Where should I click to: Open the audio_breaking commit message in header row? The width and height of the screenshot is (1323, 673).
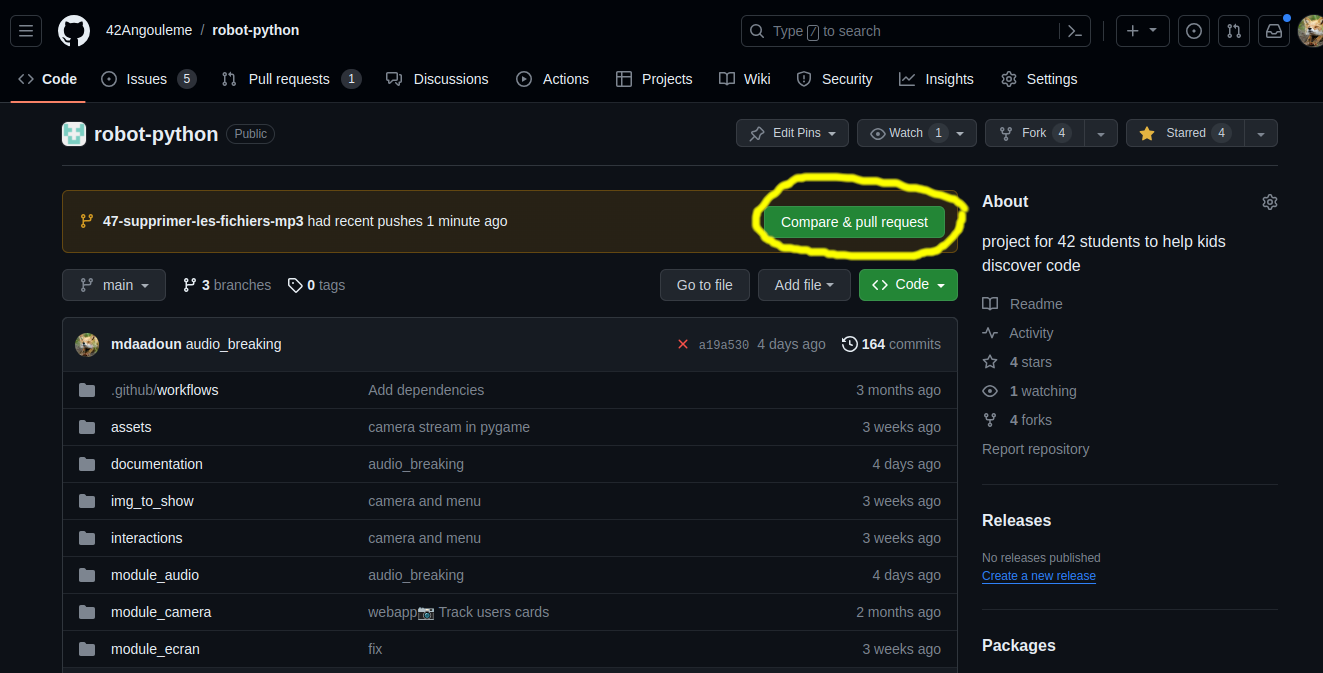click(x=233, y=344)
